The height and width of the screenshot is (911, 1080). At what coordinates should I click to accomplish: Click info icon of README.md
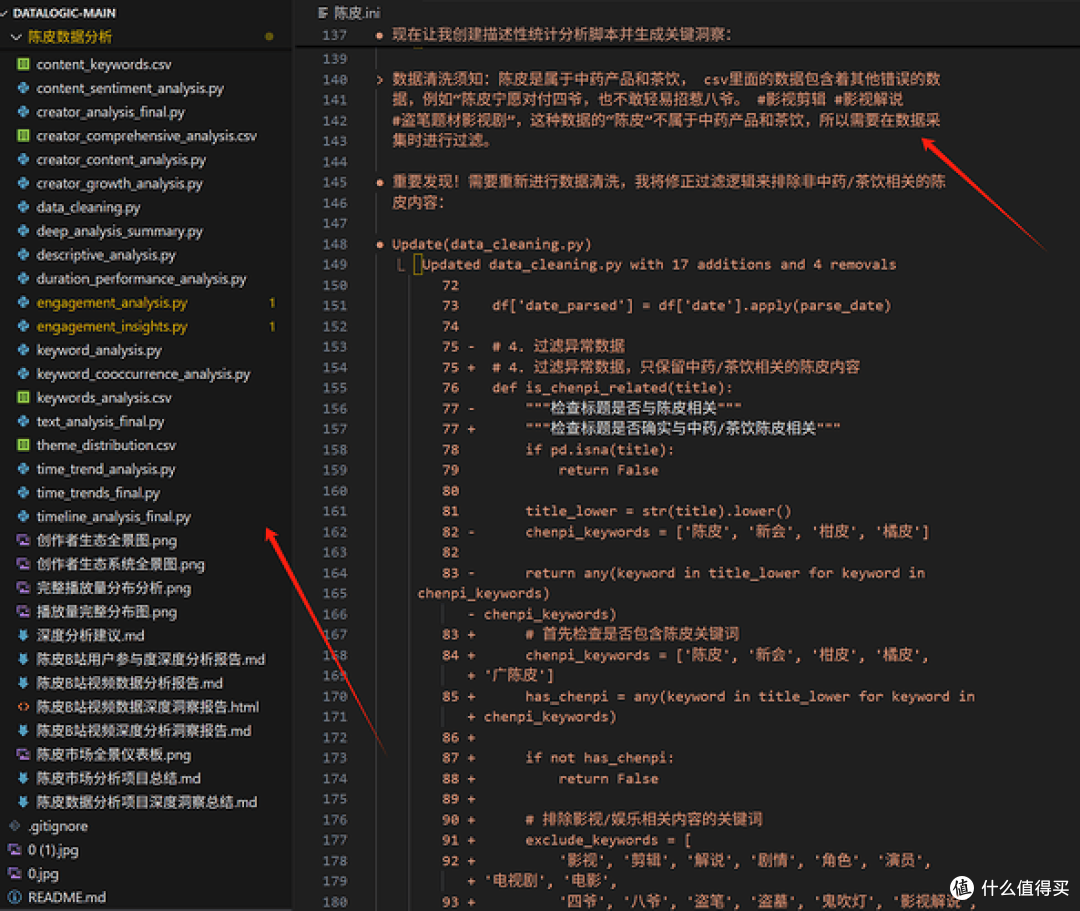click(14, 898)
